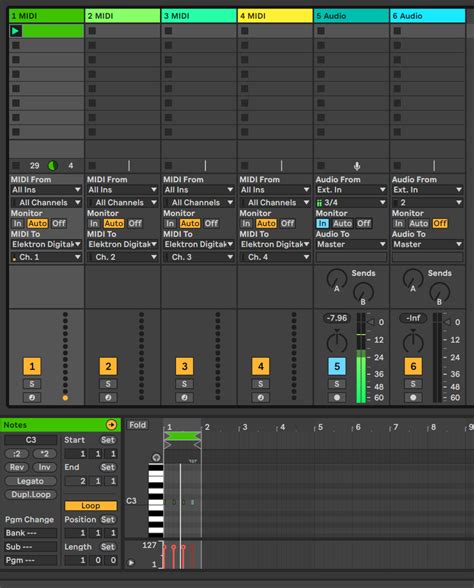Toggle track activator 5
This screenshot has width=474, height=588.
(337, 366)
